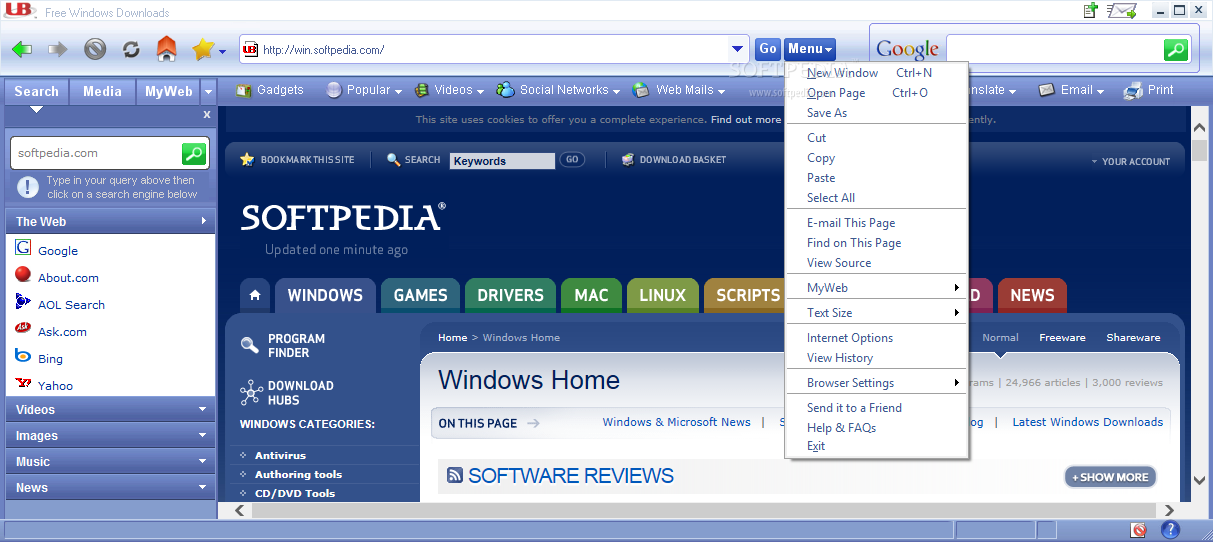Viewport: 1213px width, 542px height.
Task: Click the Softpedia home icon tab
Action: coord(255,295)
